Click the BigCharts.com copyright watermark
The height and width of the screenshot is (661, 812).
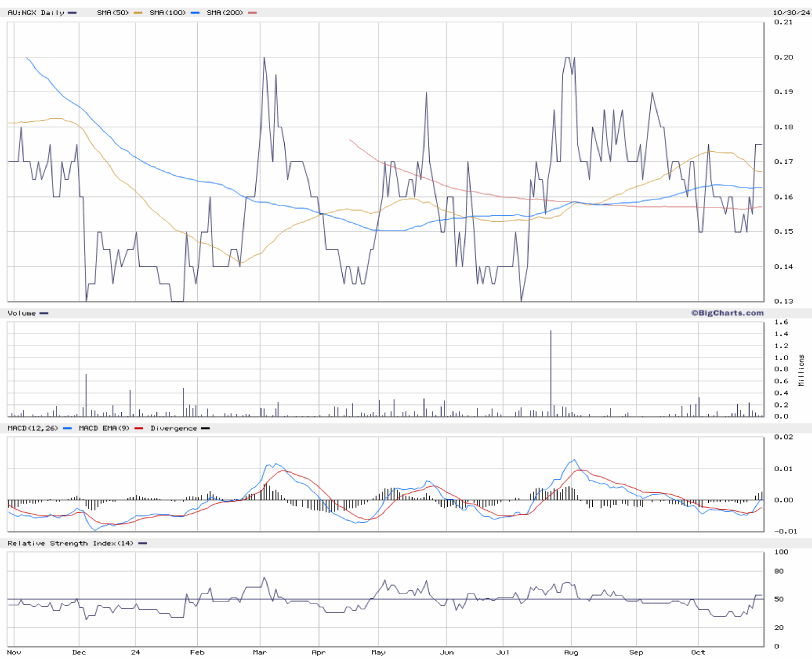pos(726,312)
